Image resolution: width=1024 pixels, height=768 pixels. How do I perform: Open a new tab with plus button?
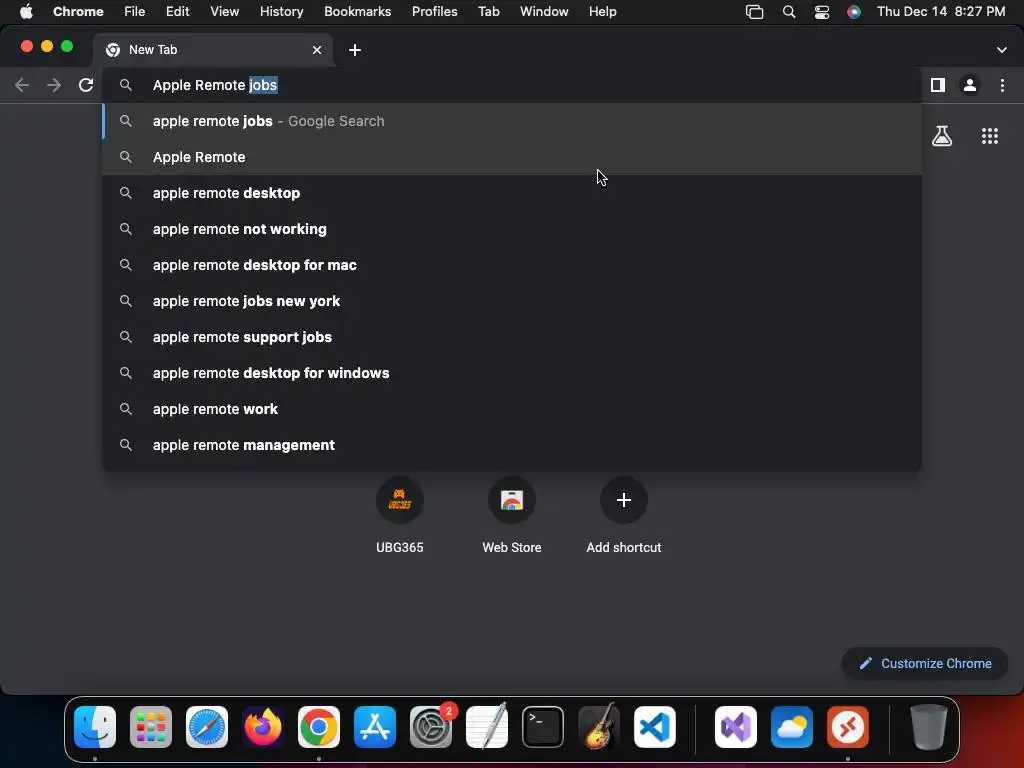(x=355, y=50)
